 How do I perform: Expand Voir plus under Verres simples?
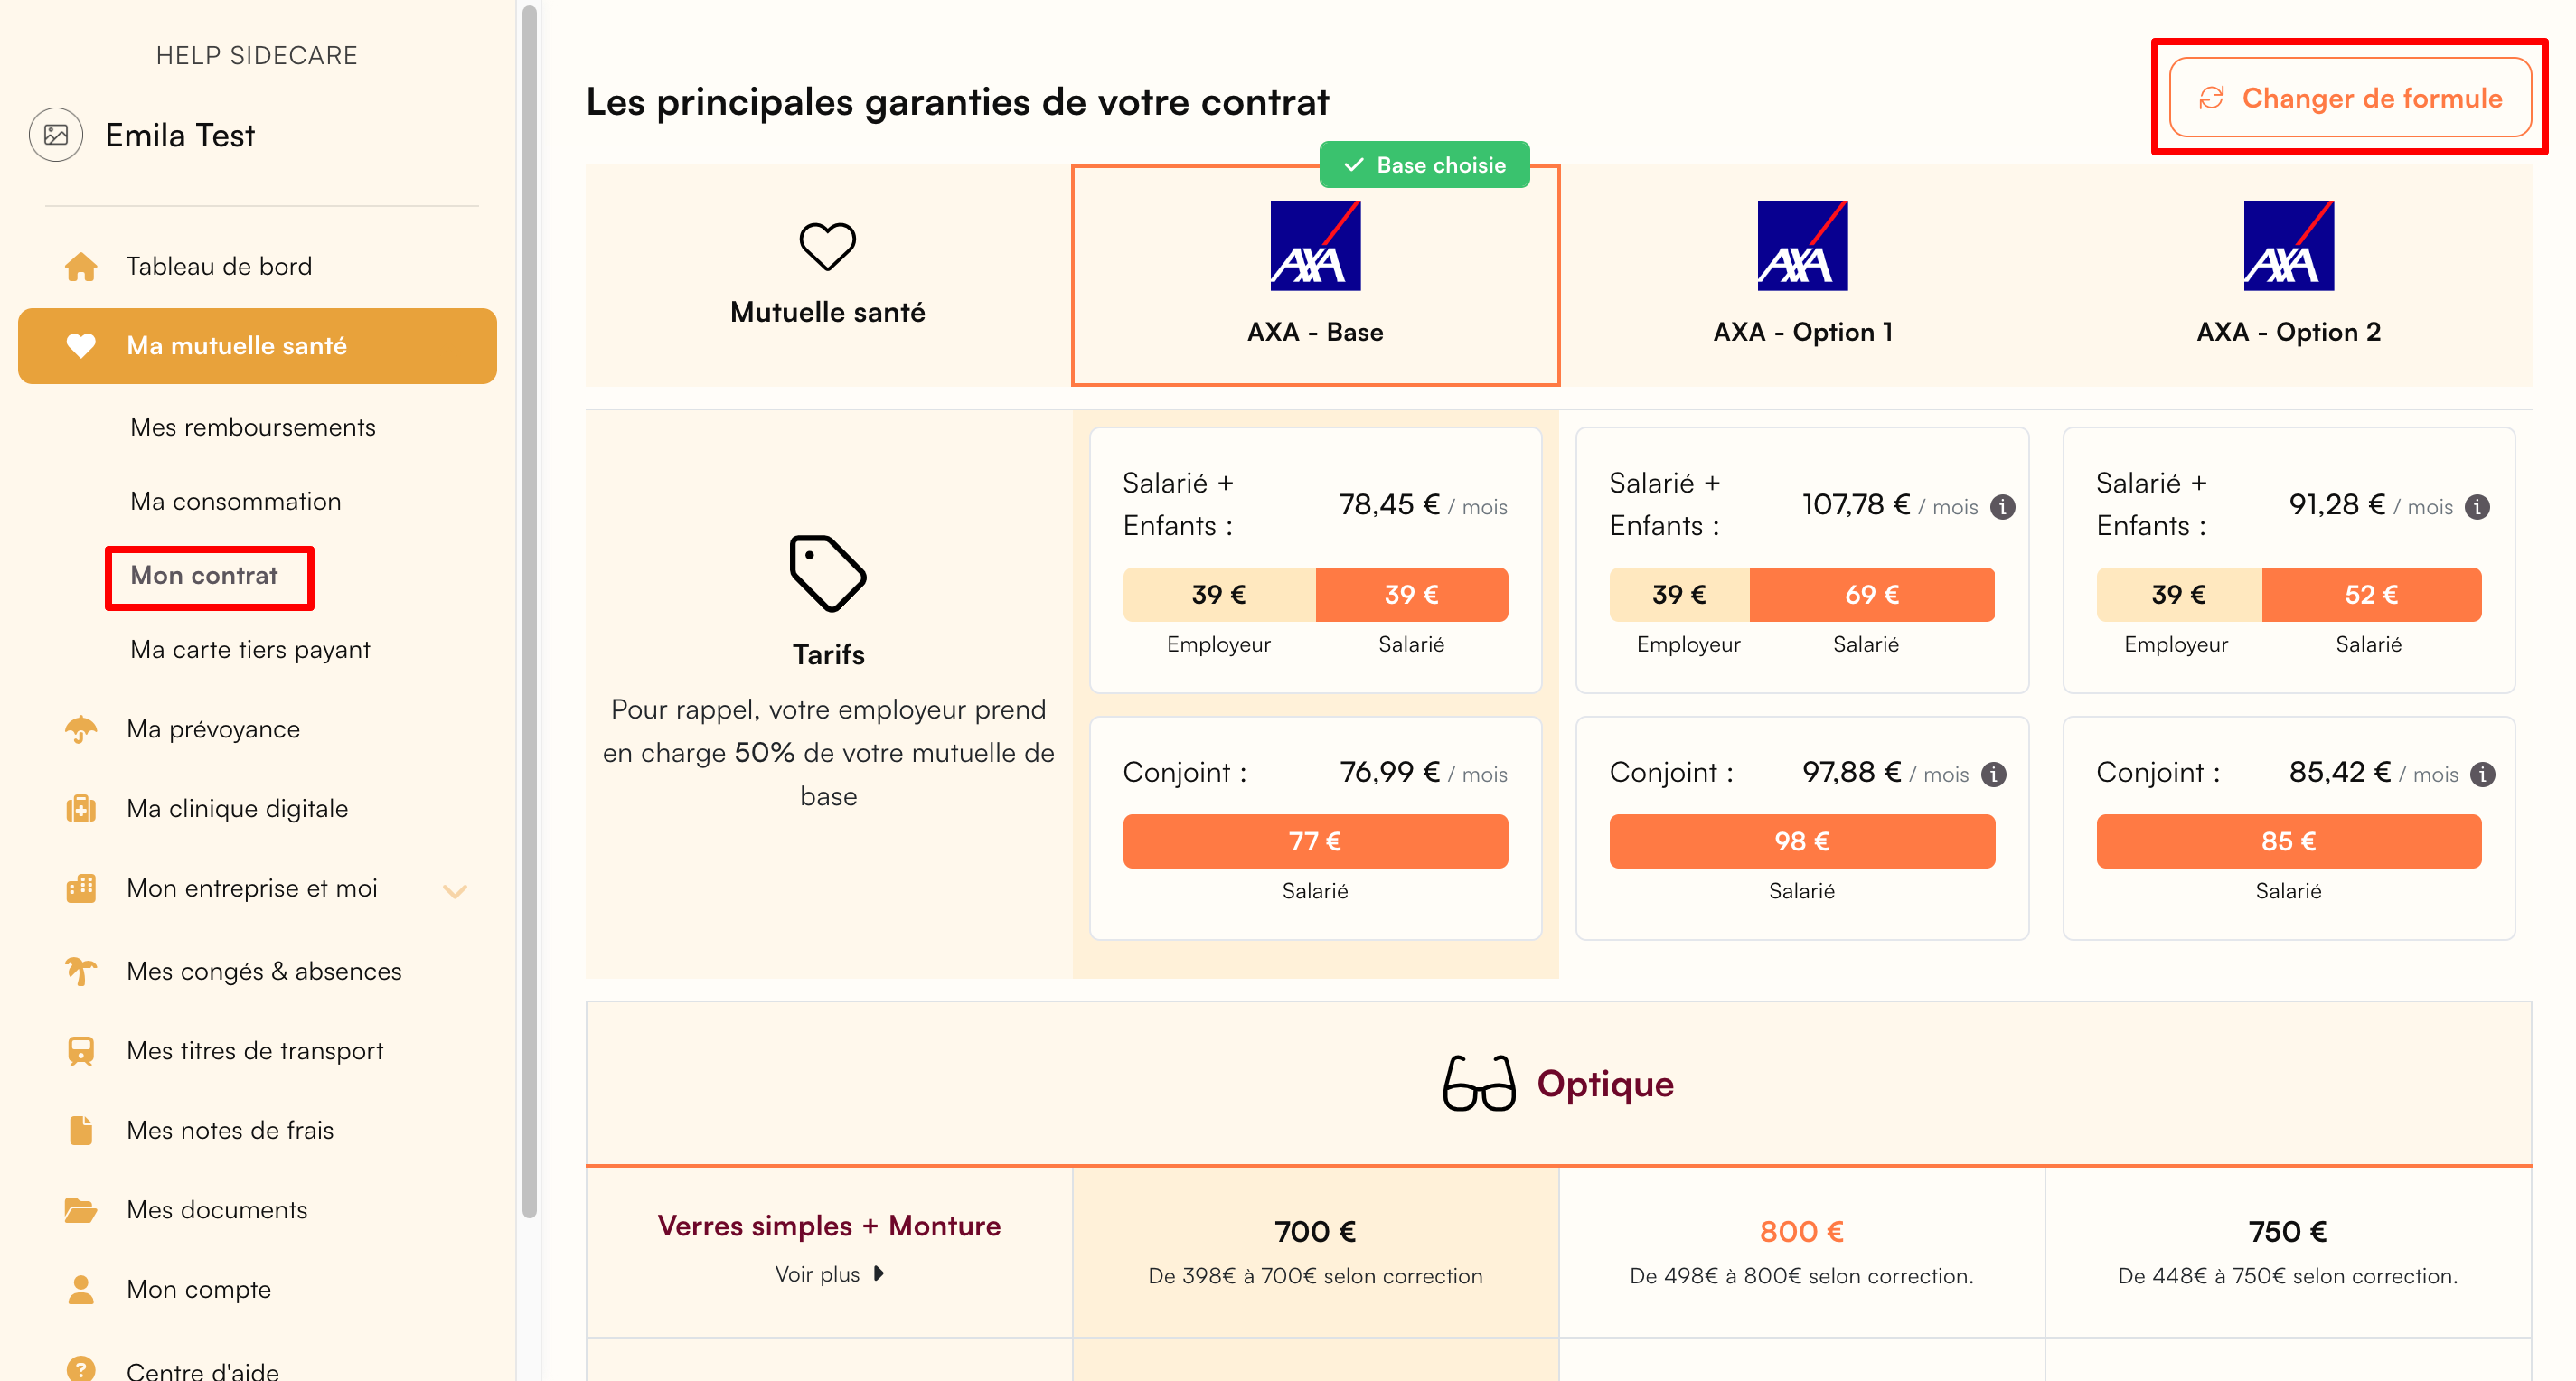point(829,1274)
